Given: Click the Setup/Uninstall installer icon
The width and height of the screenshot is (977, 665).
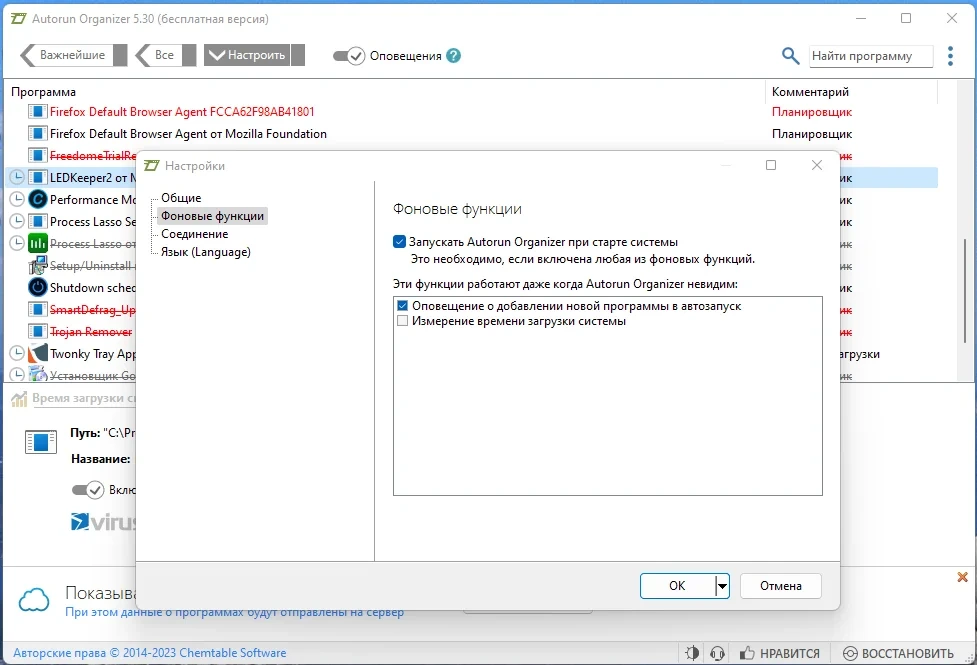Looking at the screenshot, I should click(38, 266).
